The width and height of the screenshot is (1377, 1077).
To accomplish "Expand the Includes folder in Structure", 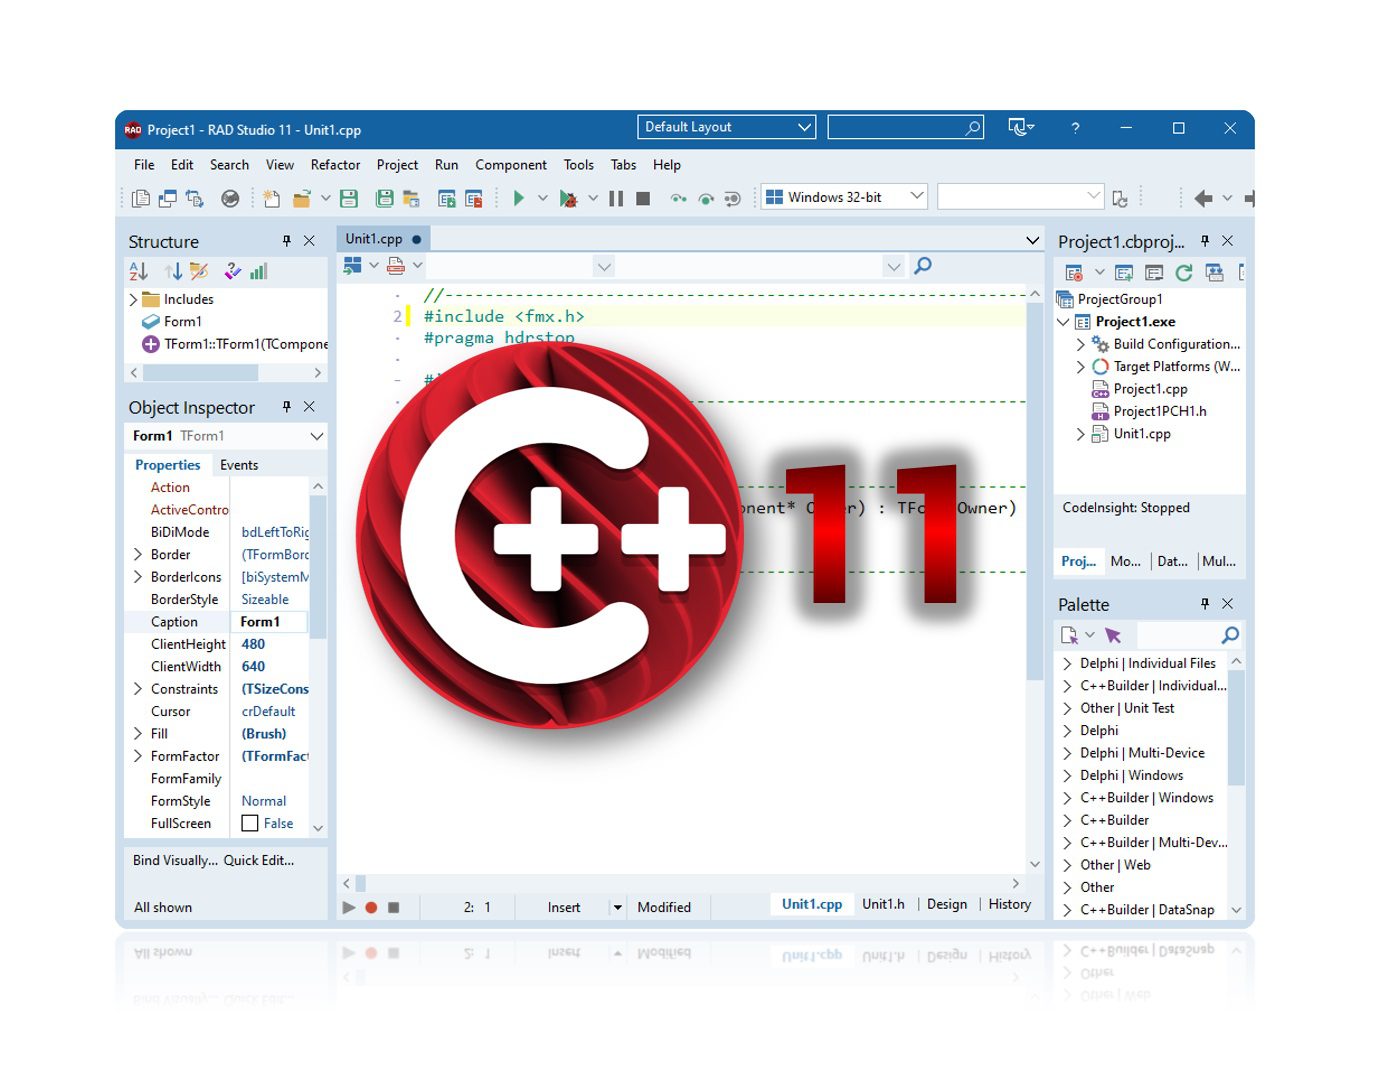I will pyautogui.click(x=133, y=299).
